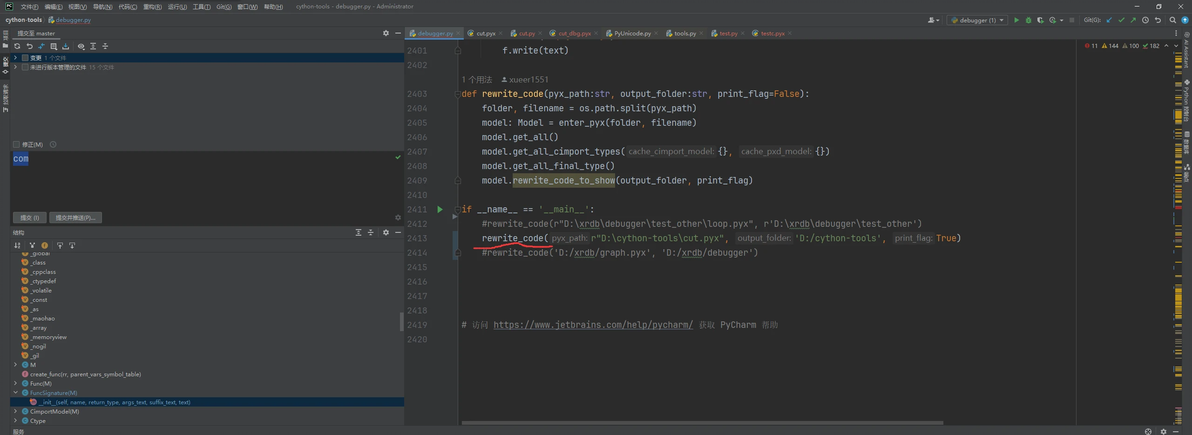Expand the M class node in Structure
The width and height of the screenshot is (1192, 435).
coord(15,365)
